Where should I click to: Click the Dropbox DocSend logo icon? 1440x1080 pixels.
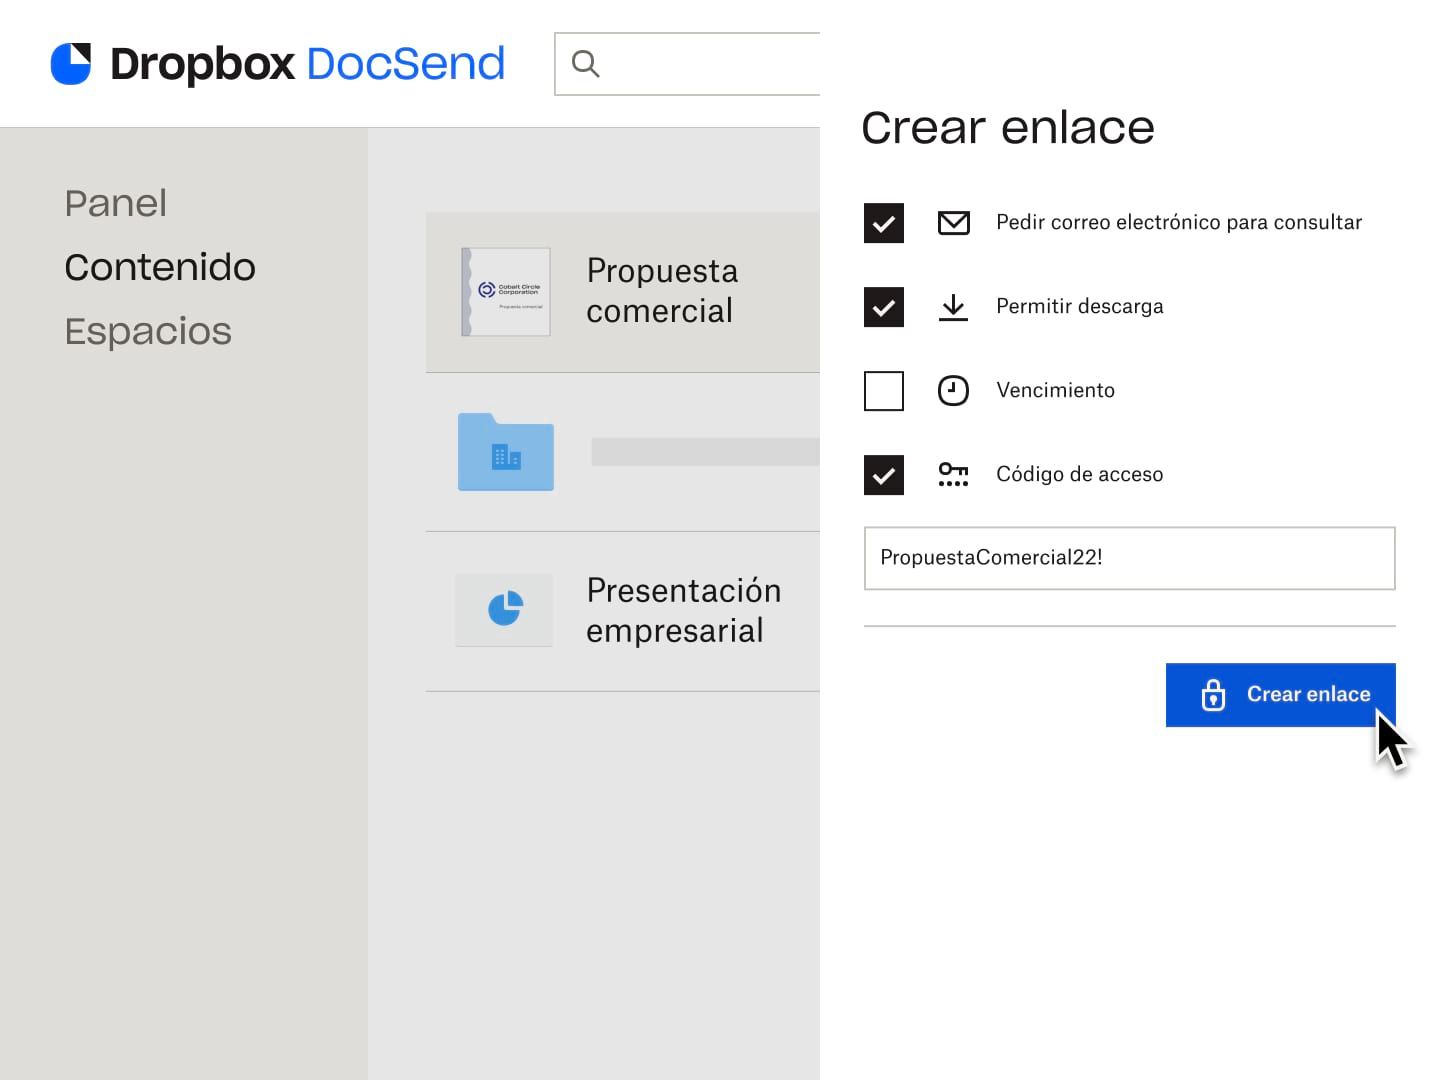click(x=71, y=64)
